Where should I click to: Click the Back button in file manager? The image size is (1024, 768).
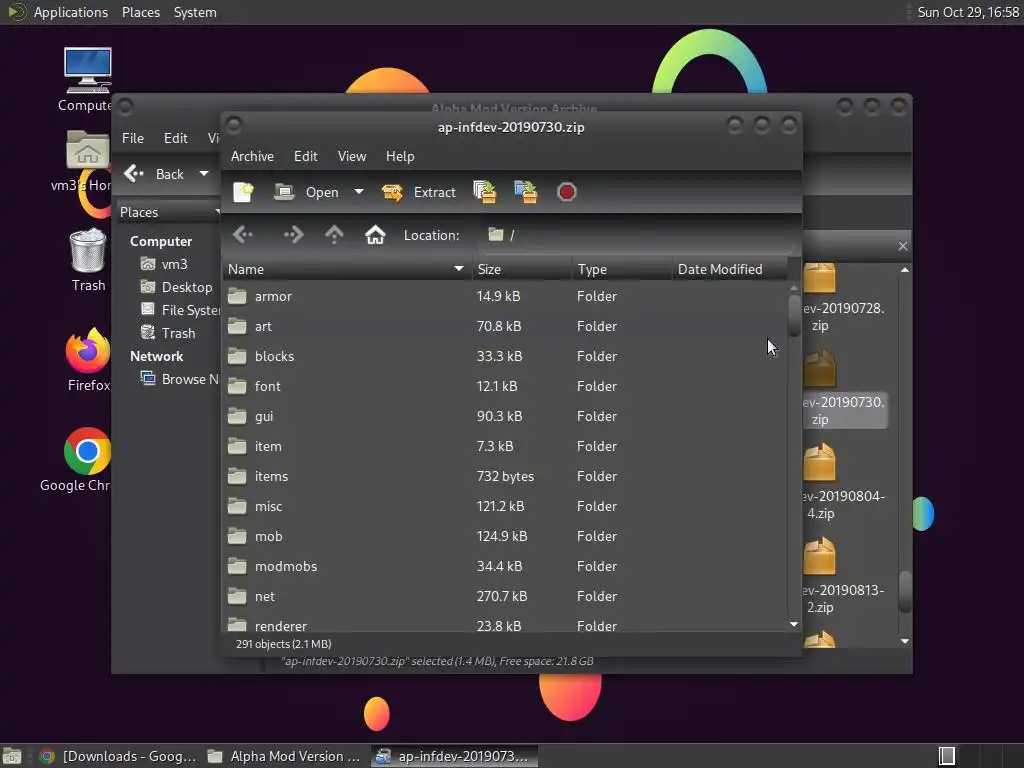[x=155, y=174]
